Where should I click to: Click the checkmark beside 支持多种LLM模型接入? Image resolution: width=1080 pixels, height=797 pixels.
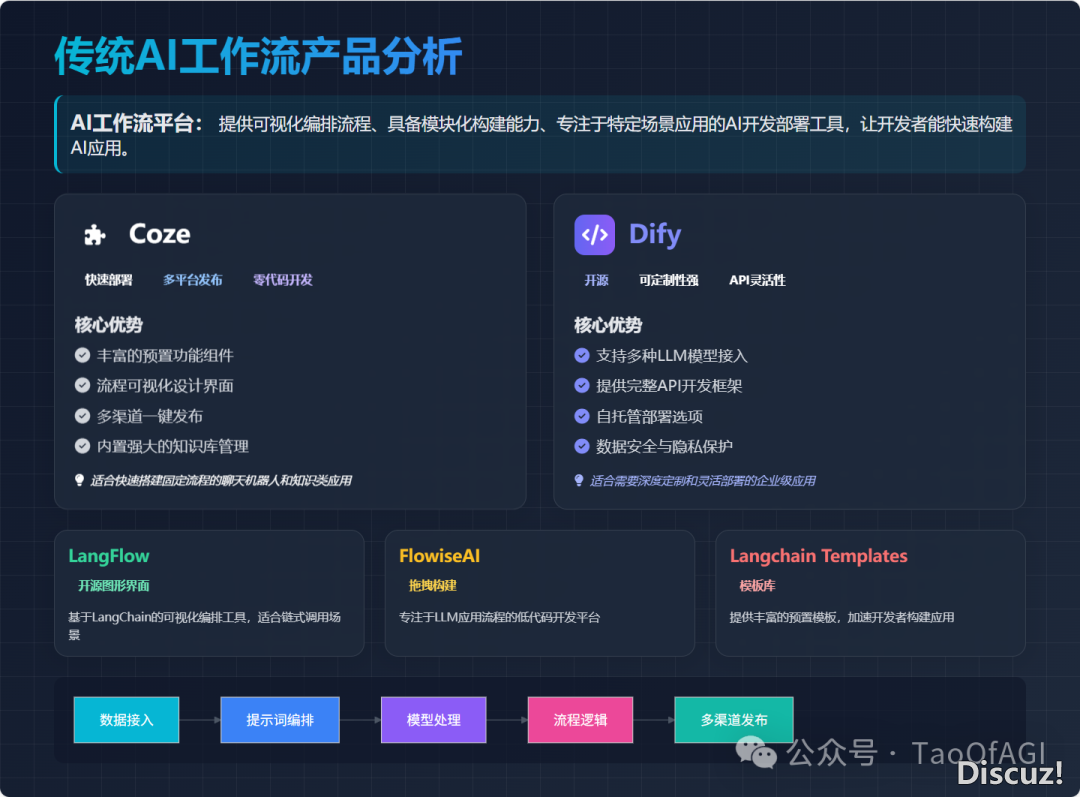coord(582,355)
